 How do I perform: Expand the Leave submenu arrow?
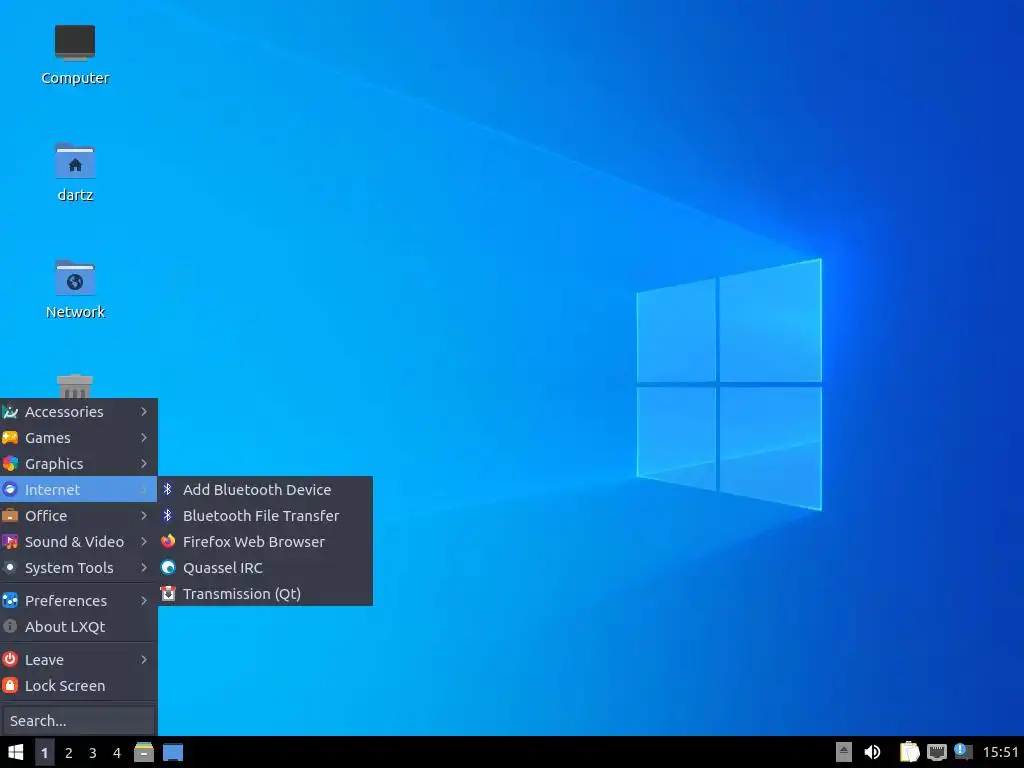click(144, 660)
